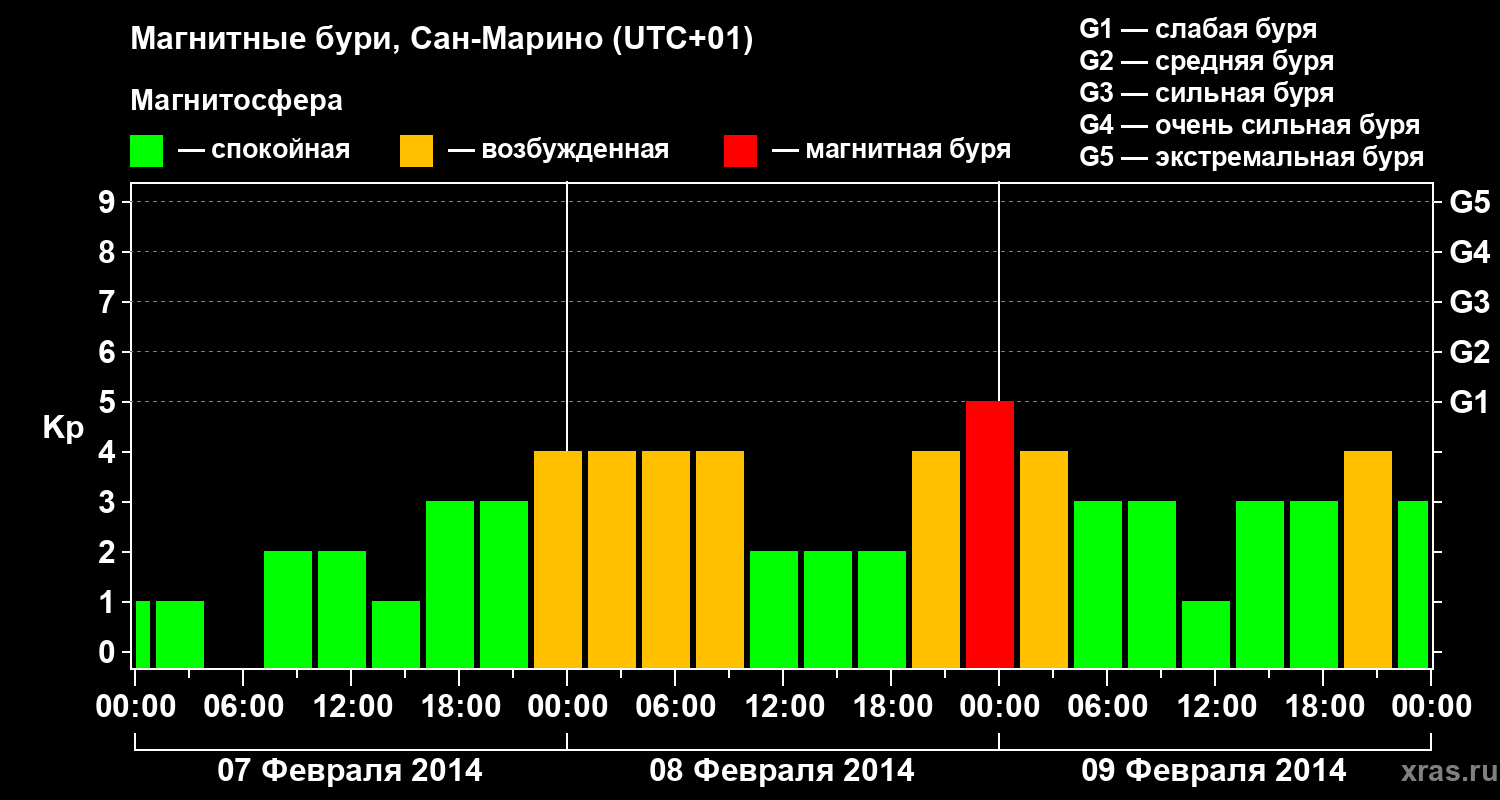The image size is (1500, 800).
Task: Select the yellow bar crossing the 07–08 Февраля midnight line
Action: tap(558, 559)
